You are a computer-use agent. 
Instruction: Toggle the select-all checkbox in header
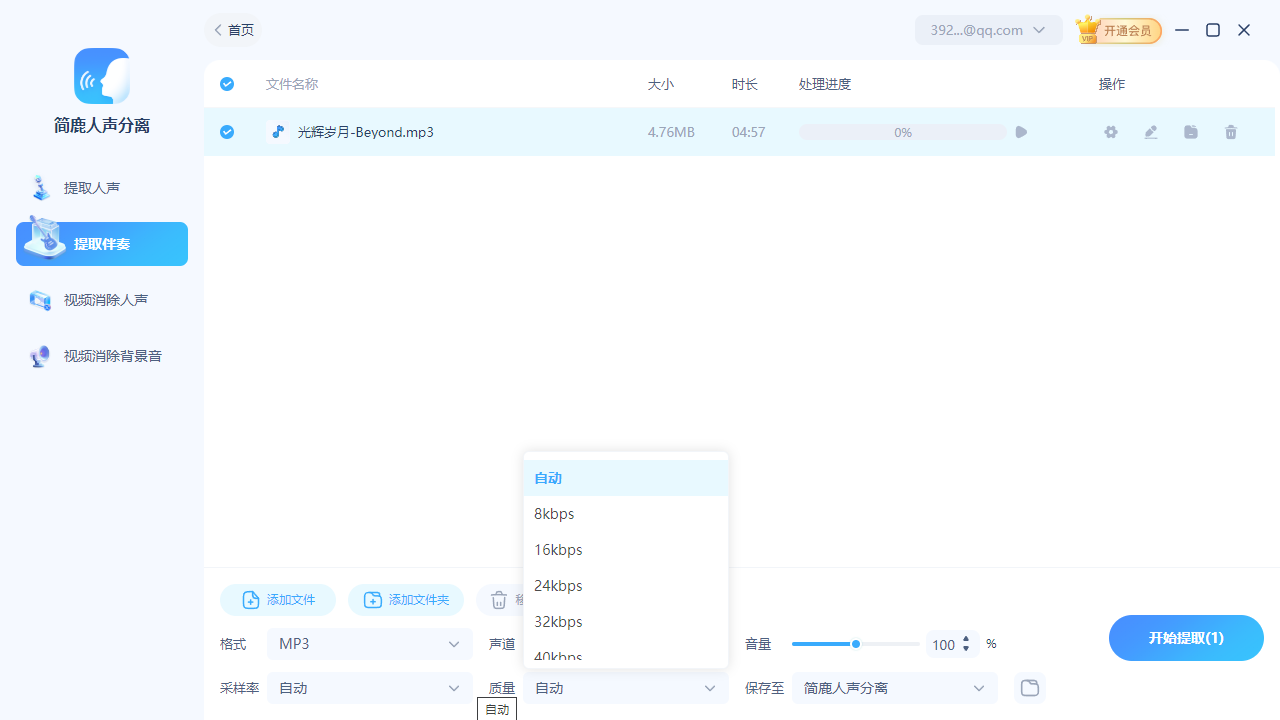point(226,84)
